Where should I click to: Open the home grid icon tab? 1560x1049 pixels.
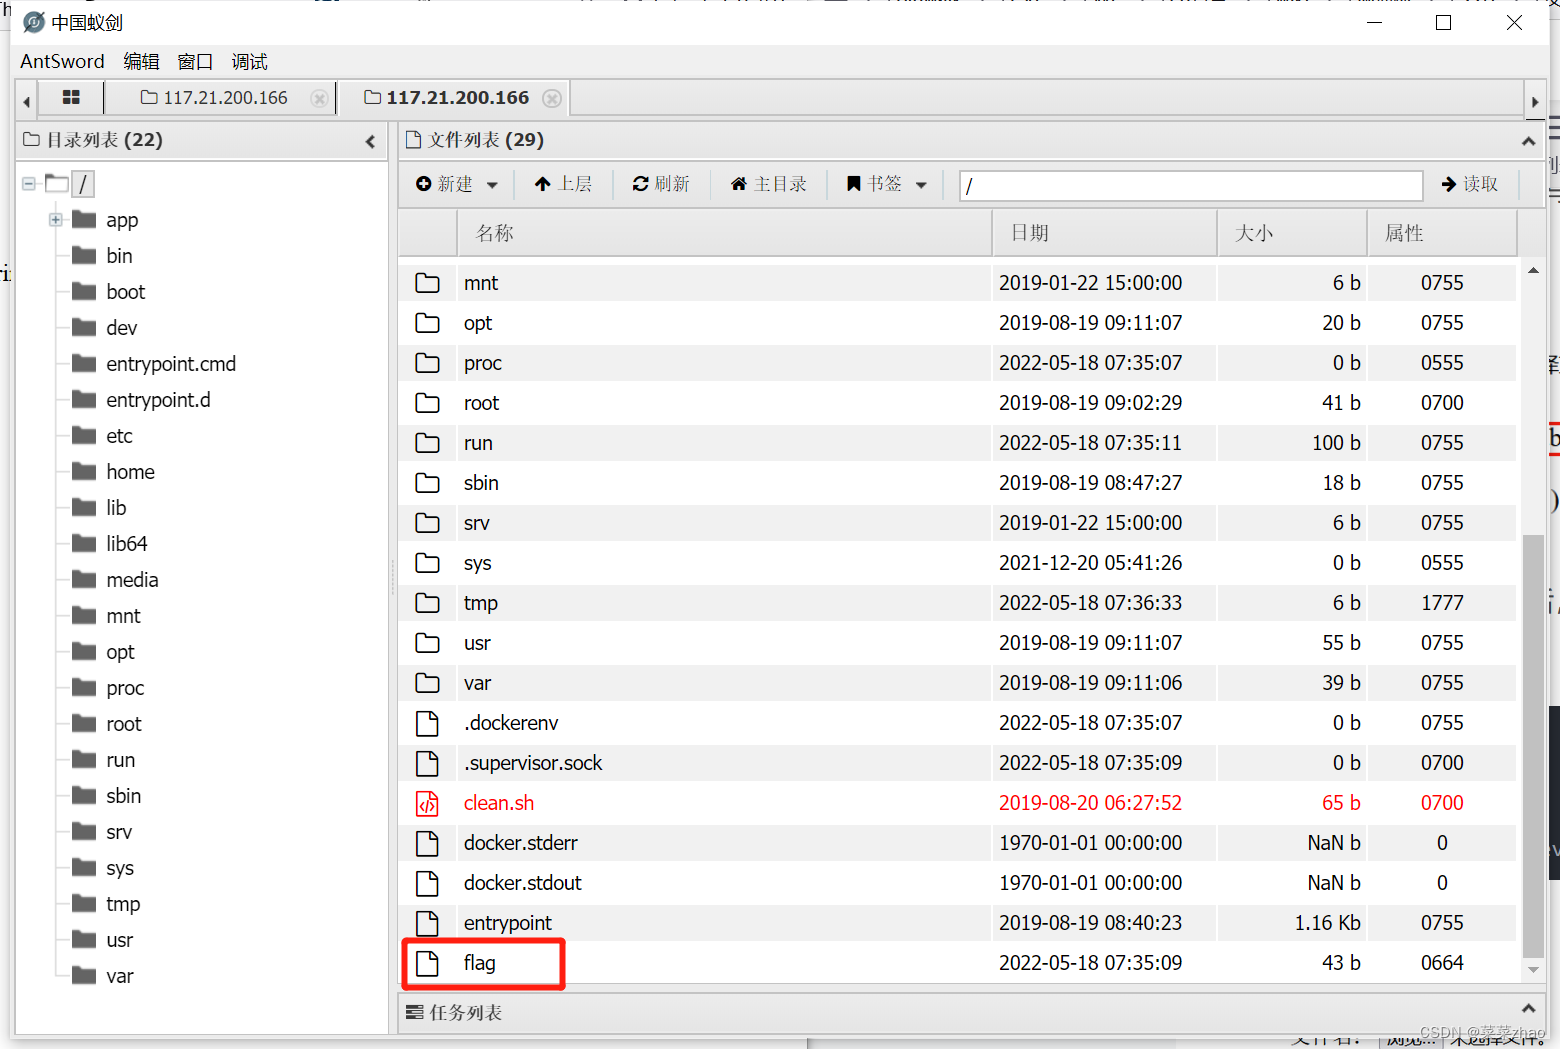[71, 98]
